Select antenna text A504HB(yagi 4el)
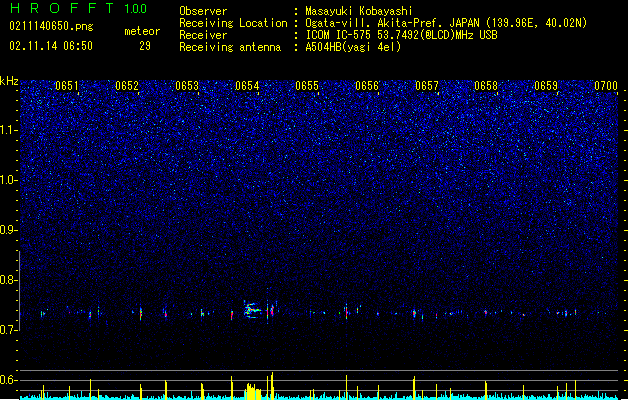629x400 pixels. point(353,47)
